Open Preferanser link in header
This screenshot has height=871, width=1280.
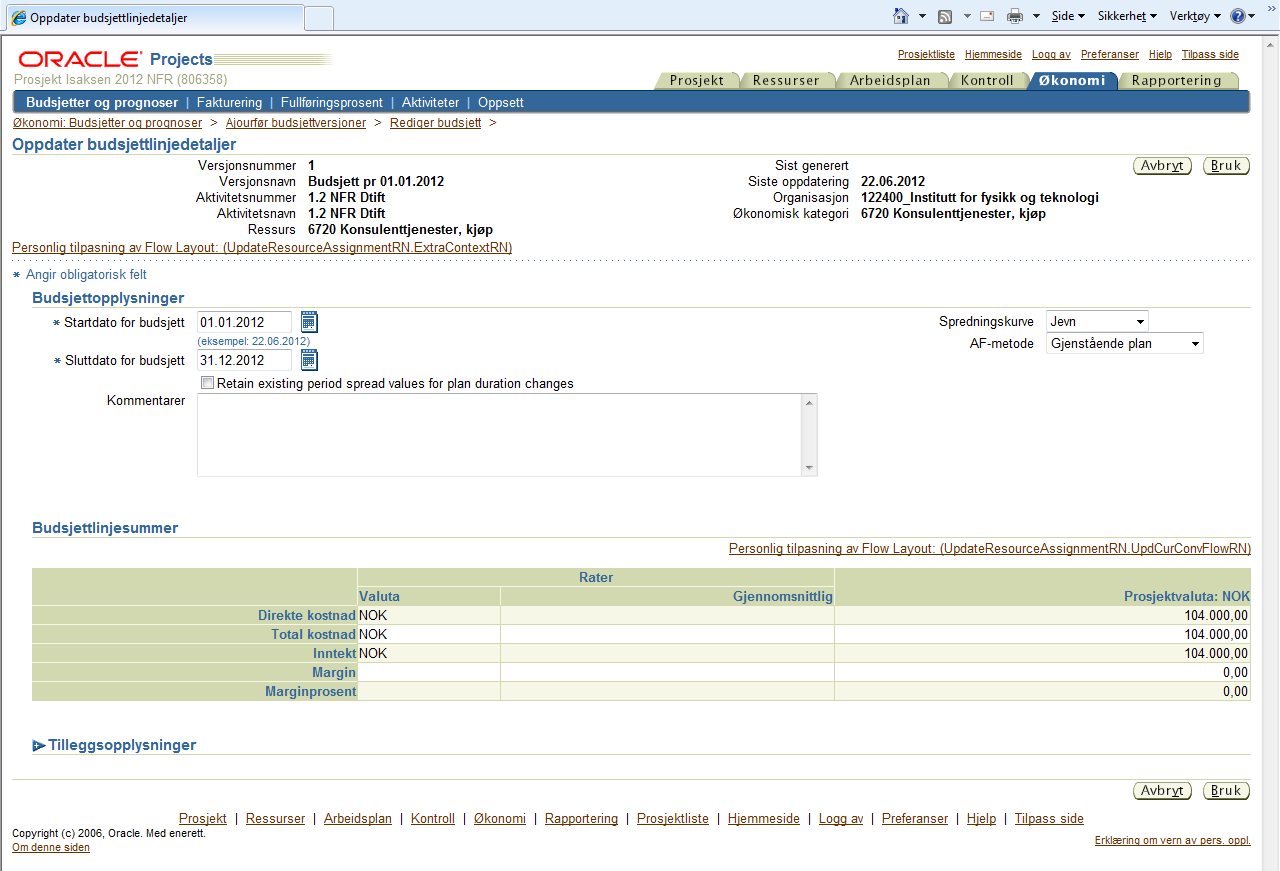(1110, 55)
